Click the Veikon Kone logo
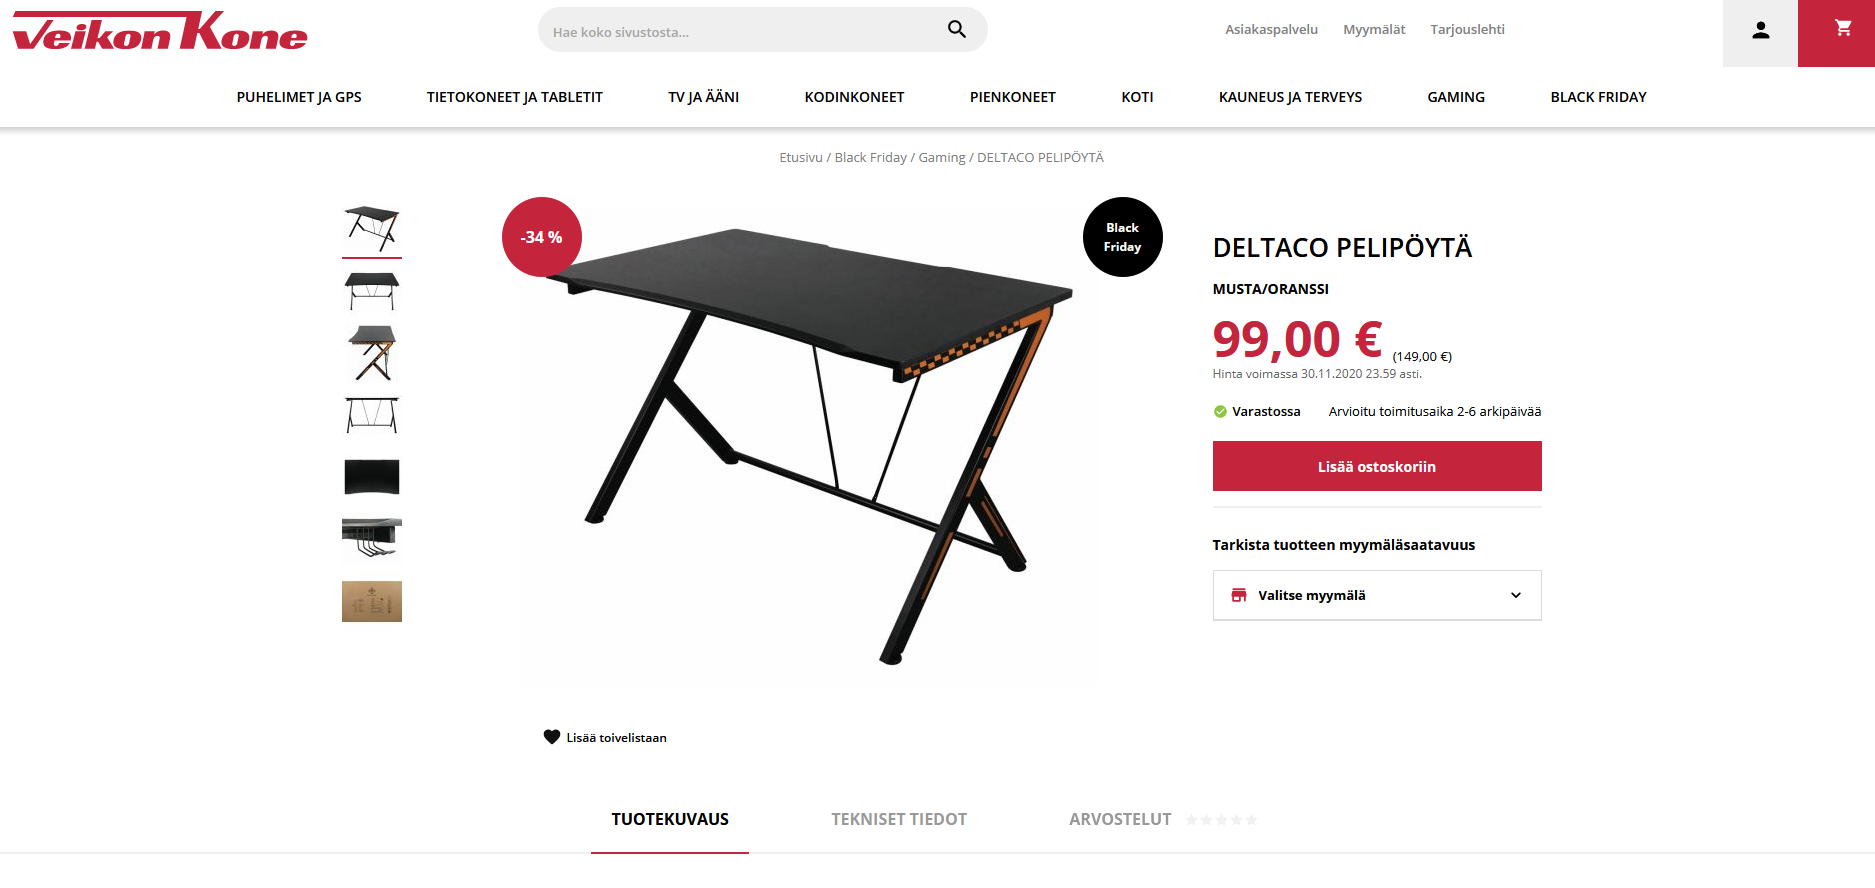 click(160, 31)
